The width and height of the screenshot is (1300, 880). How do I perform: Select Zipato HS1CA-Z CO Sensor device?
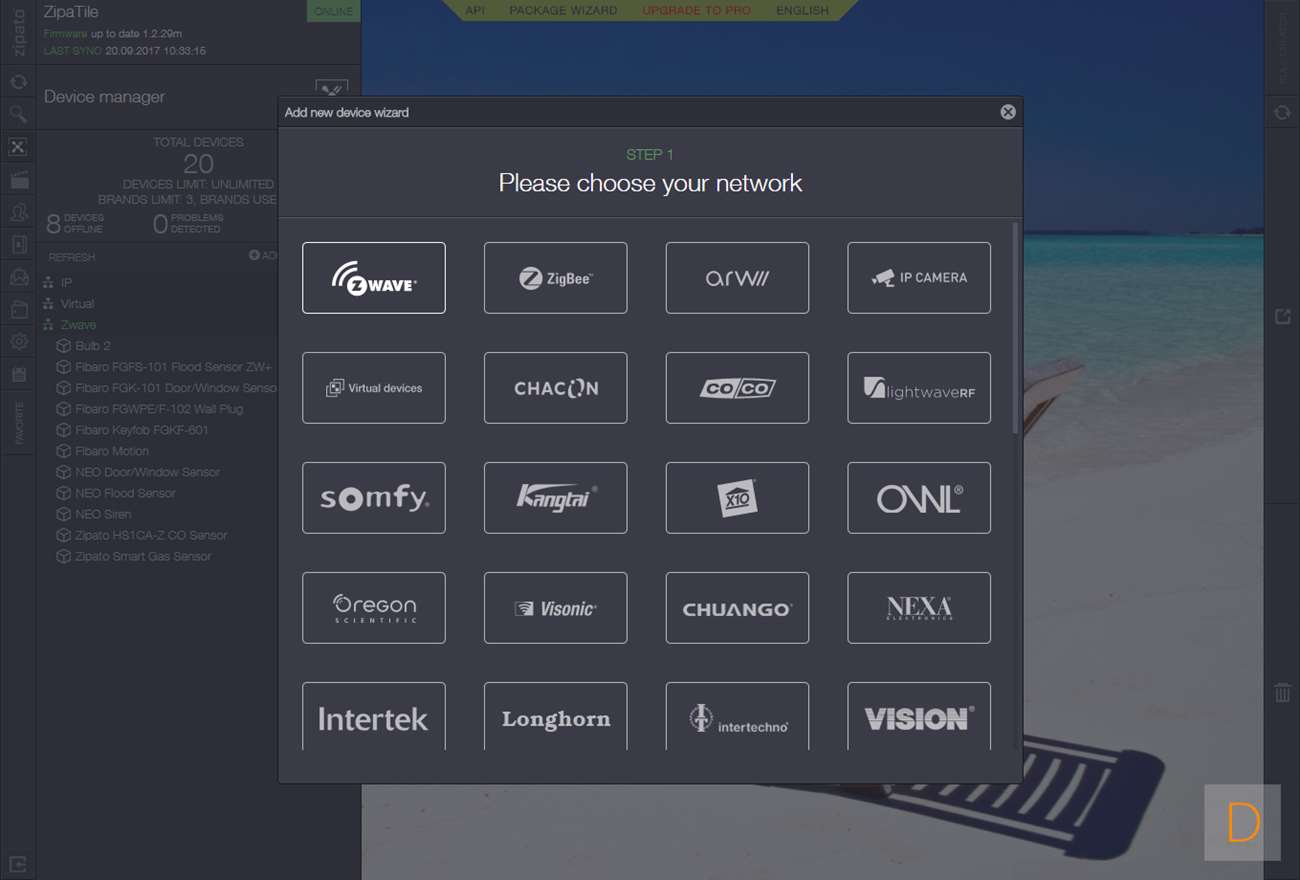[142, 535]
